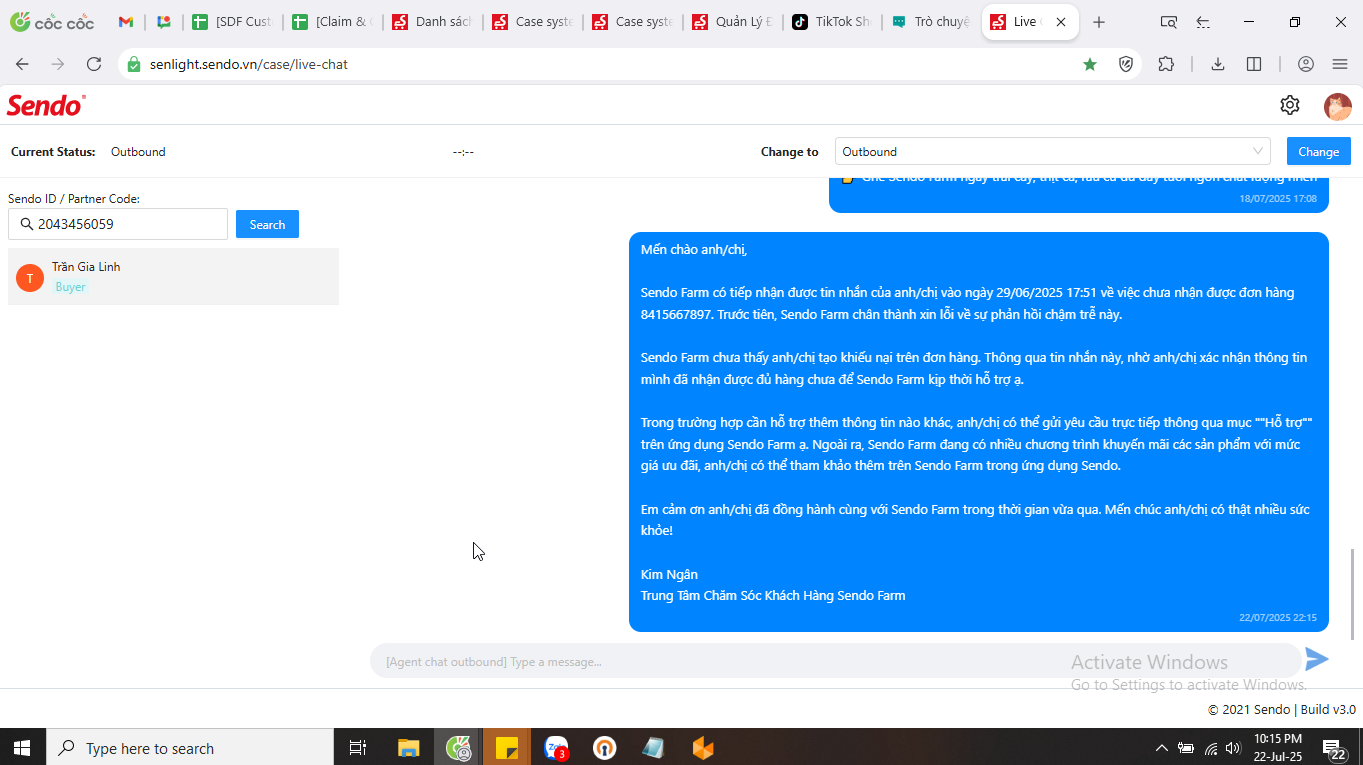Reload the current page

[94, 64]
